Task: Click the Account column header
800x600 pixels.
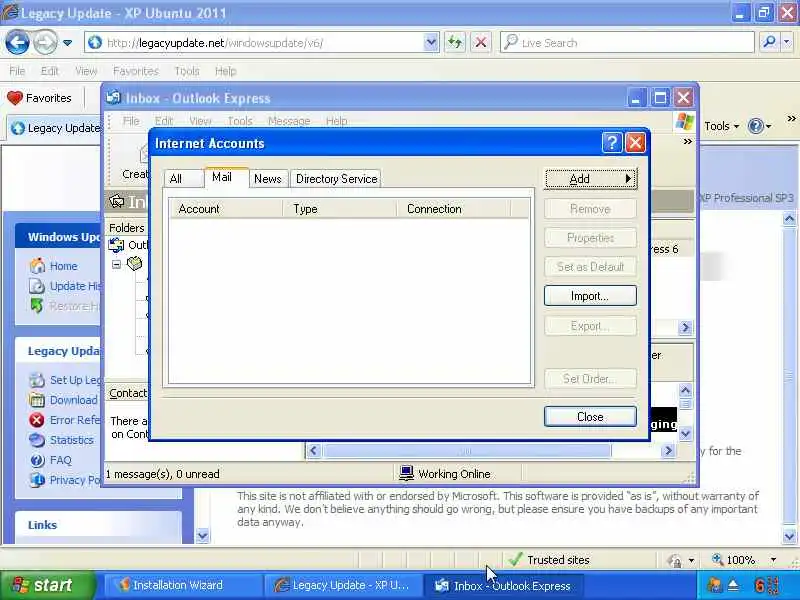Action: click(x=226, y=209)
